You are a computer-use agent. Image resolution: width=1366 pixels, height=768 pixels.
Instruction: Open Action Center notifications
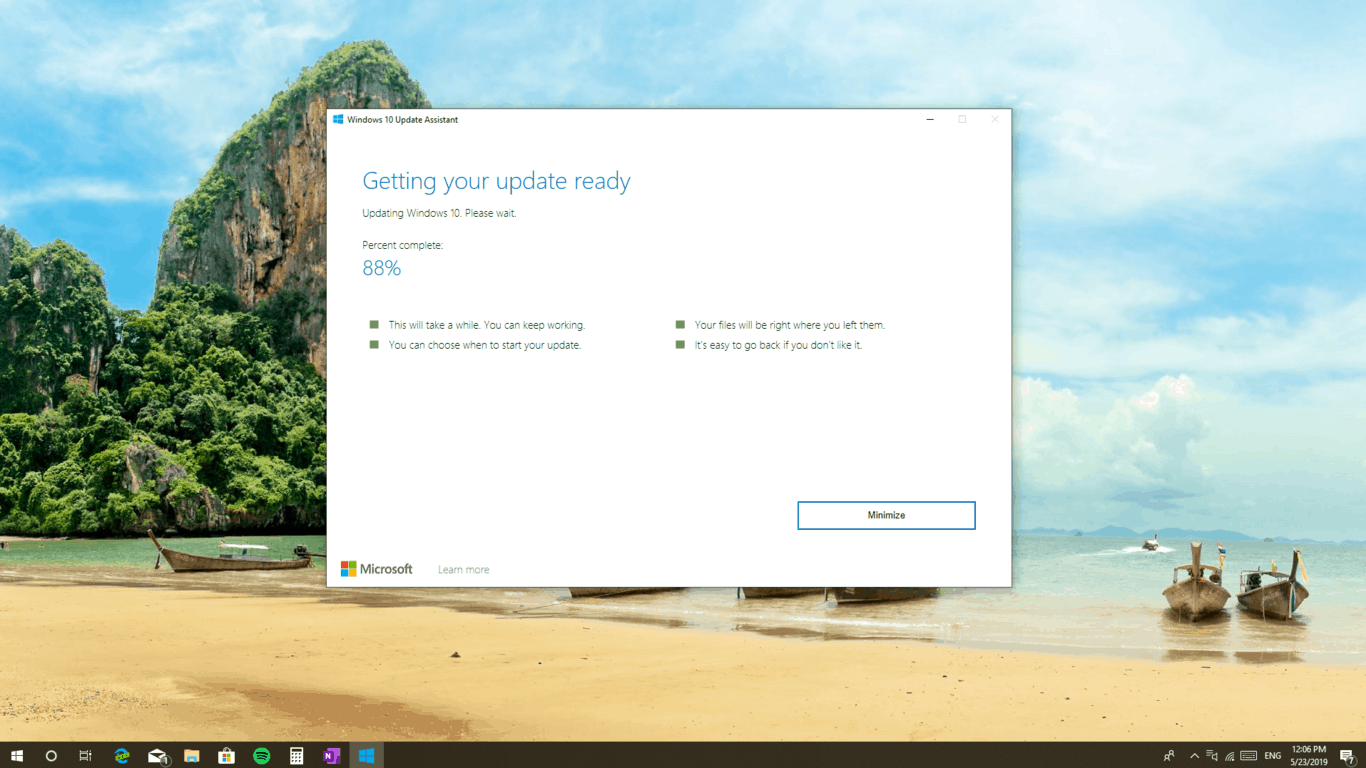point(1347,756)
